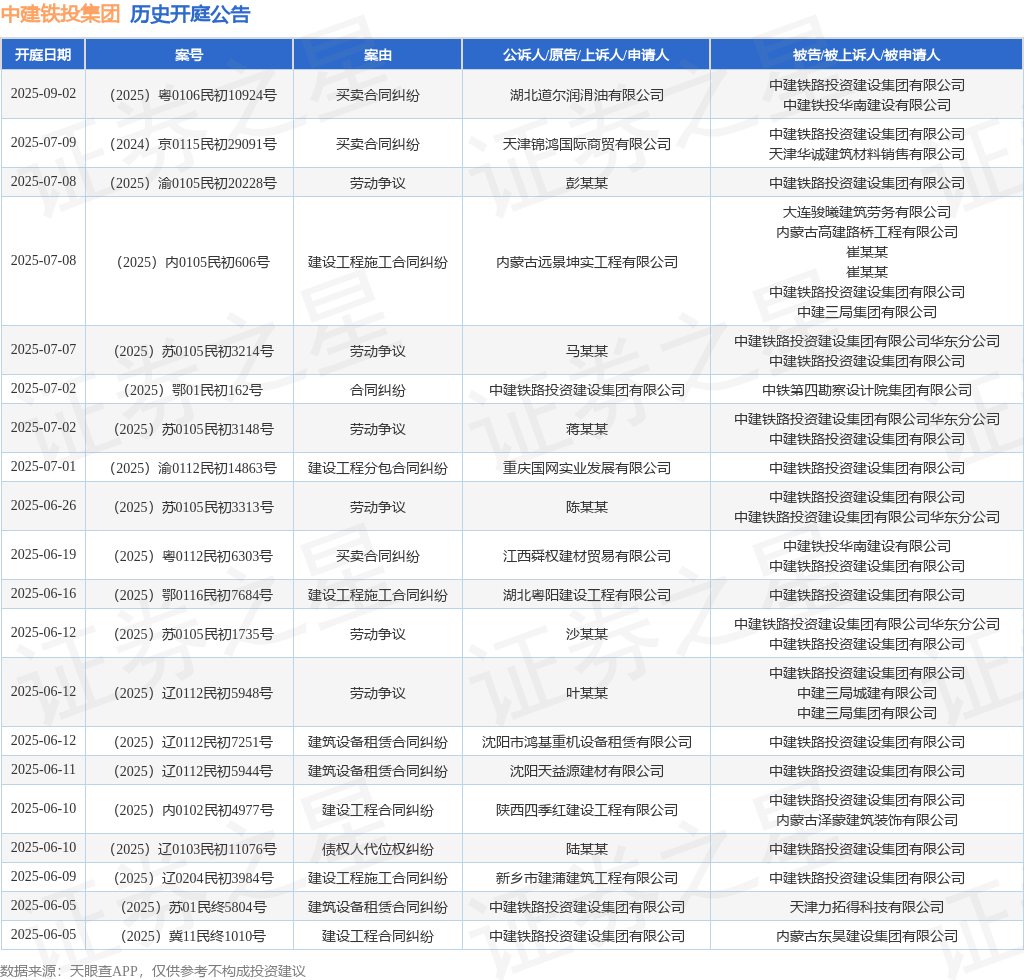This screenshot has width=1024, height=980.
Task: Click defendant 天津华诚建筑材料销售有限公司
Action: click(x=867, y=154)
